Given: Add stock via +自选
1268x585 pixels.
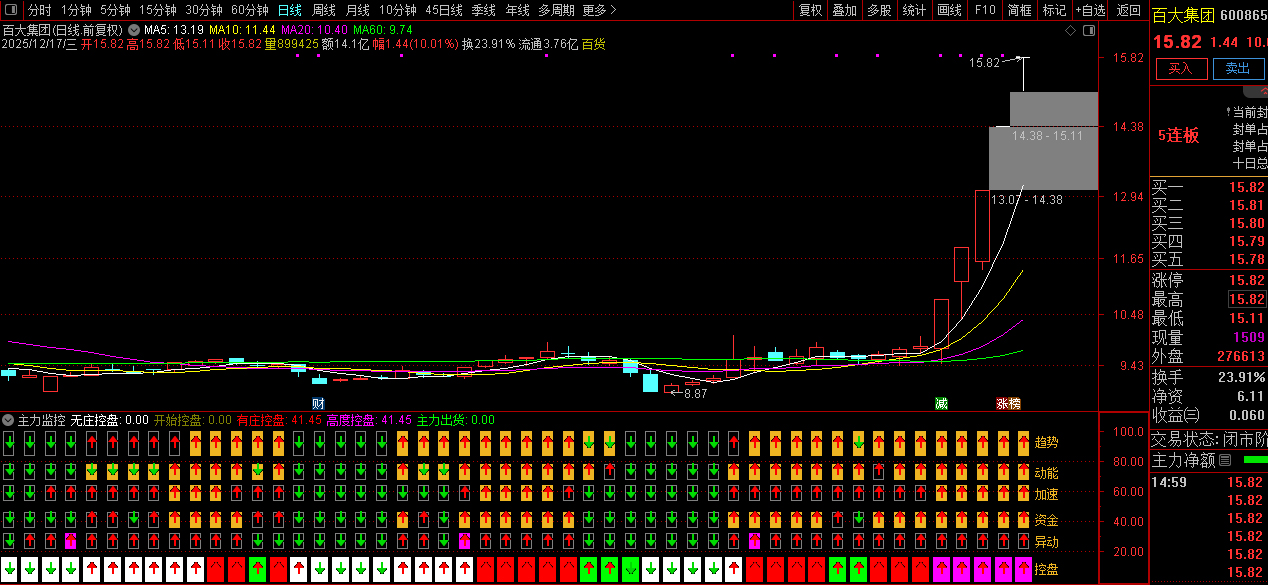Looking at the screenshot, I should click(x=1090, y=10).
